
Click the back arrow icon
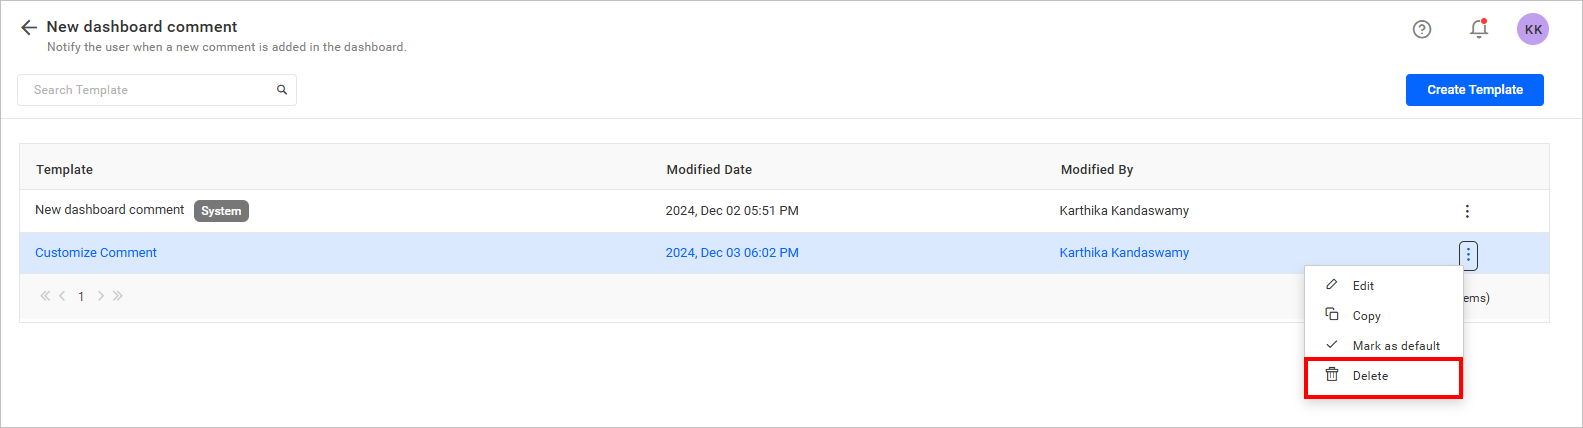point(28,28)
